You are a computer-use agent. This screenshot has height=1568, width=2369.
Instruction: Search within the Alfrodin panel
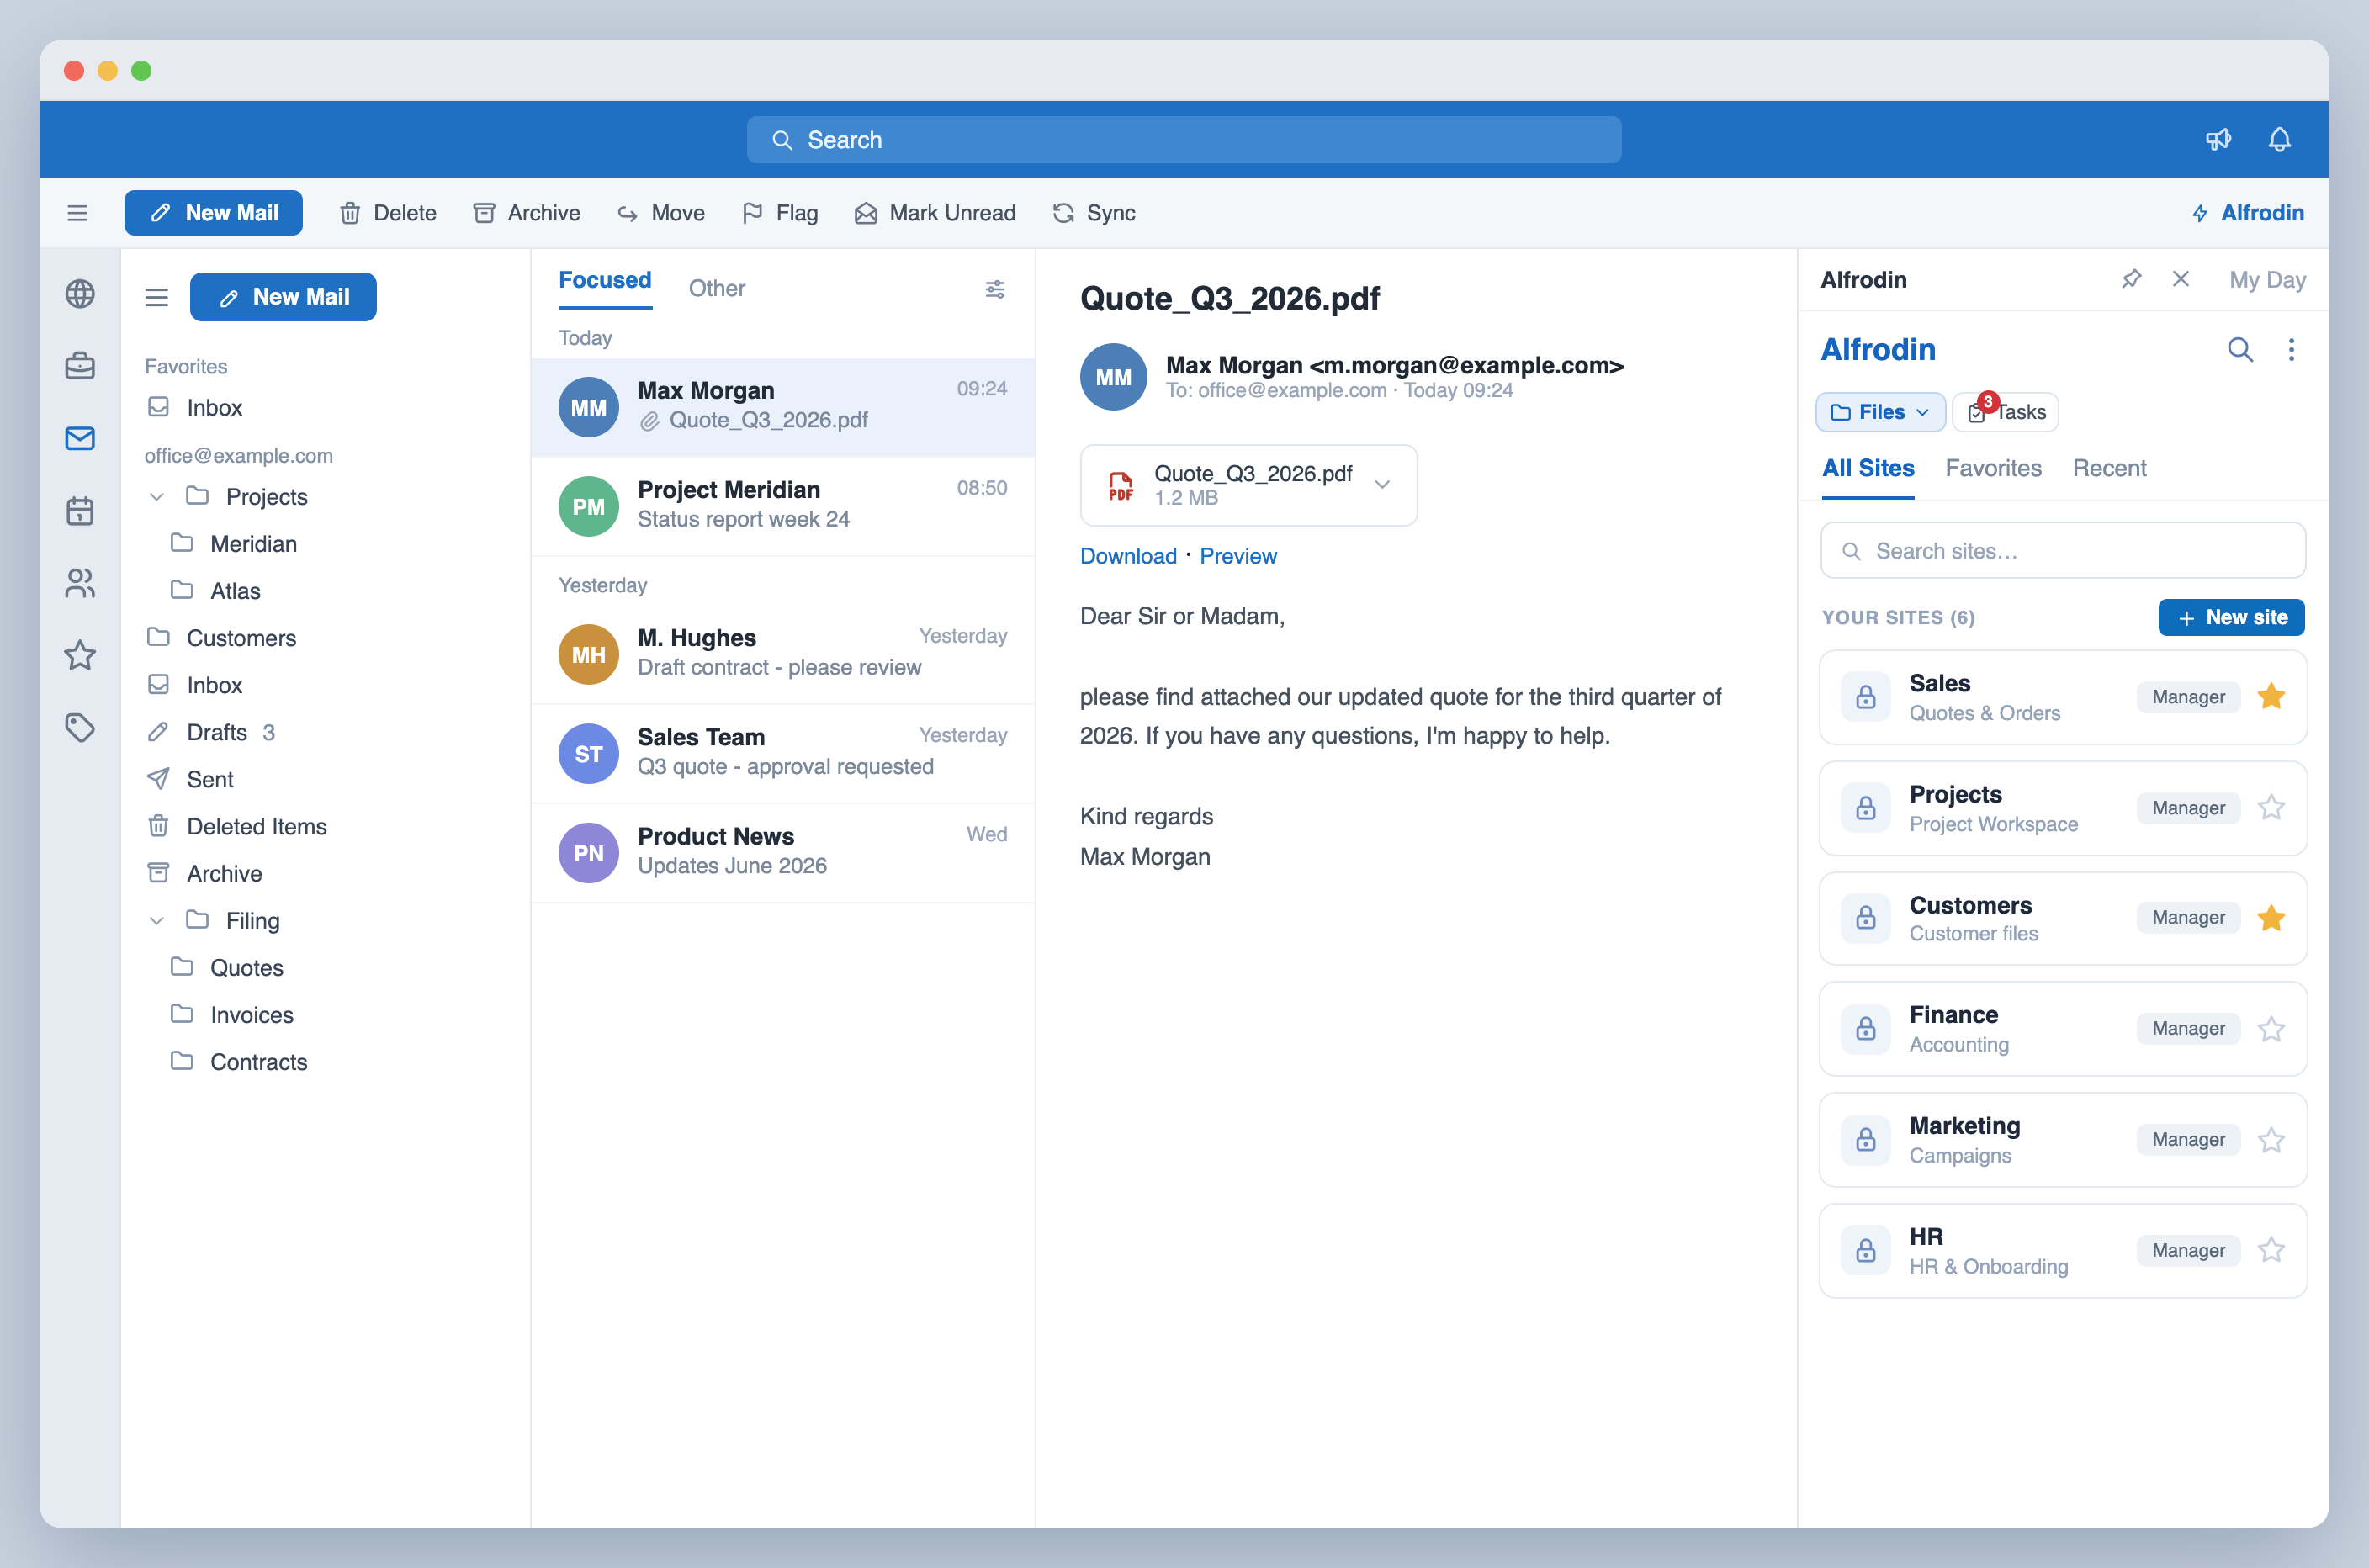pos(2240,349)
